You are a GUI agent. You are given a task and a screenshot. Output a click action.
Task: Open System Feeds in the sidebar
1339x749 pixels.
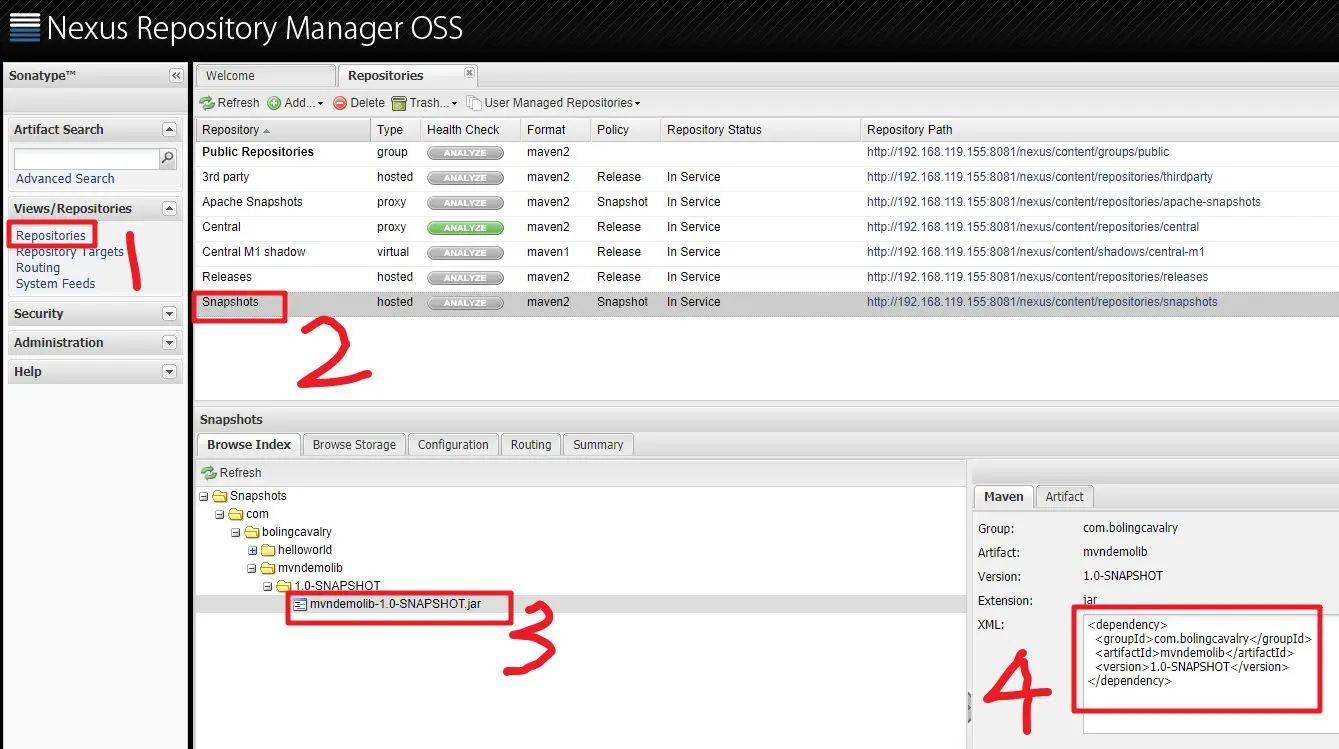click(x=56, y=284)
